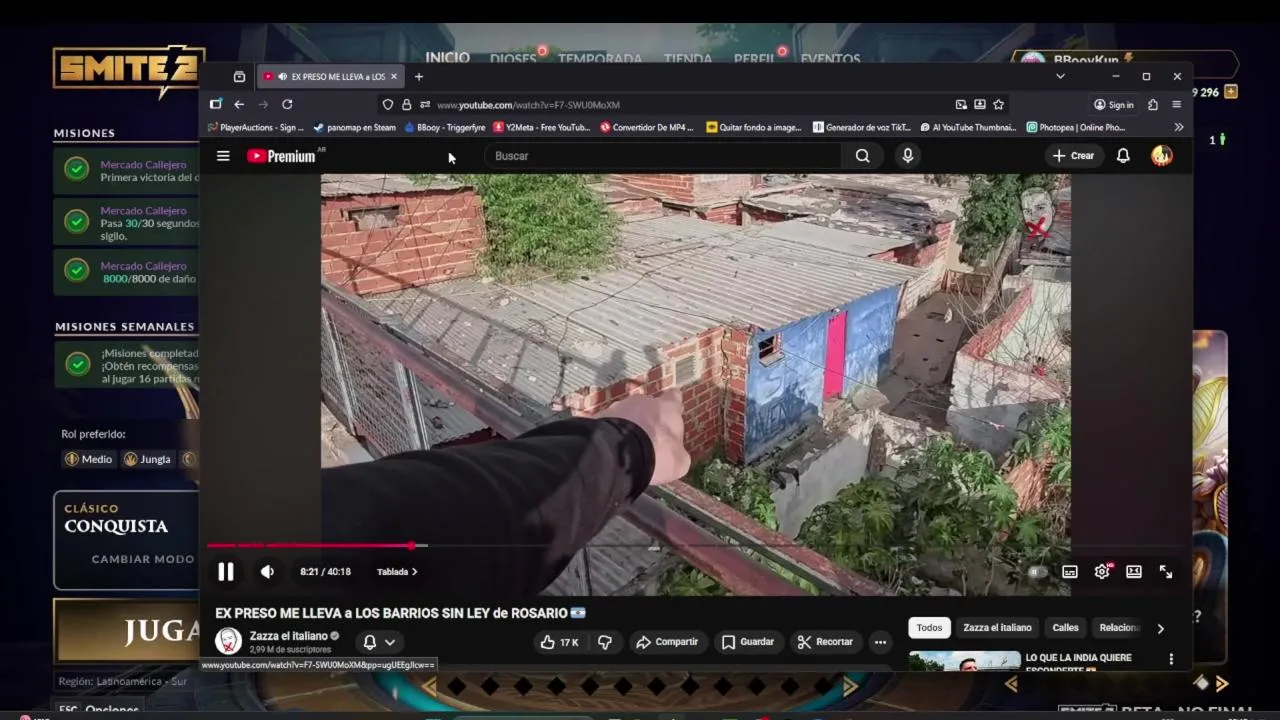Screen dimensions: 1280x720
Task: Pause the YouTube video
Action: [x=226, y=572]
